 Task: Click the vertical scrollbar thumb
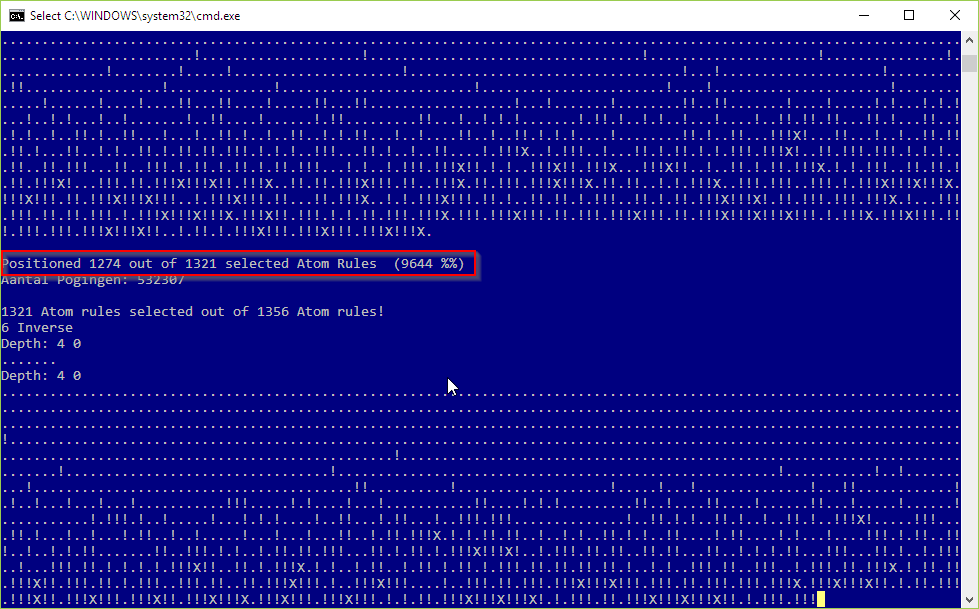[x=969, y=64]
